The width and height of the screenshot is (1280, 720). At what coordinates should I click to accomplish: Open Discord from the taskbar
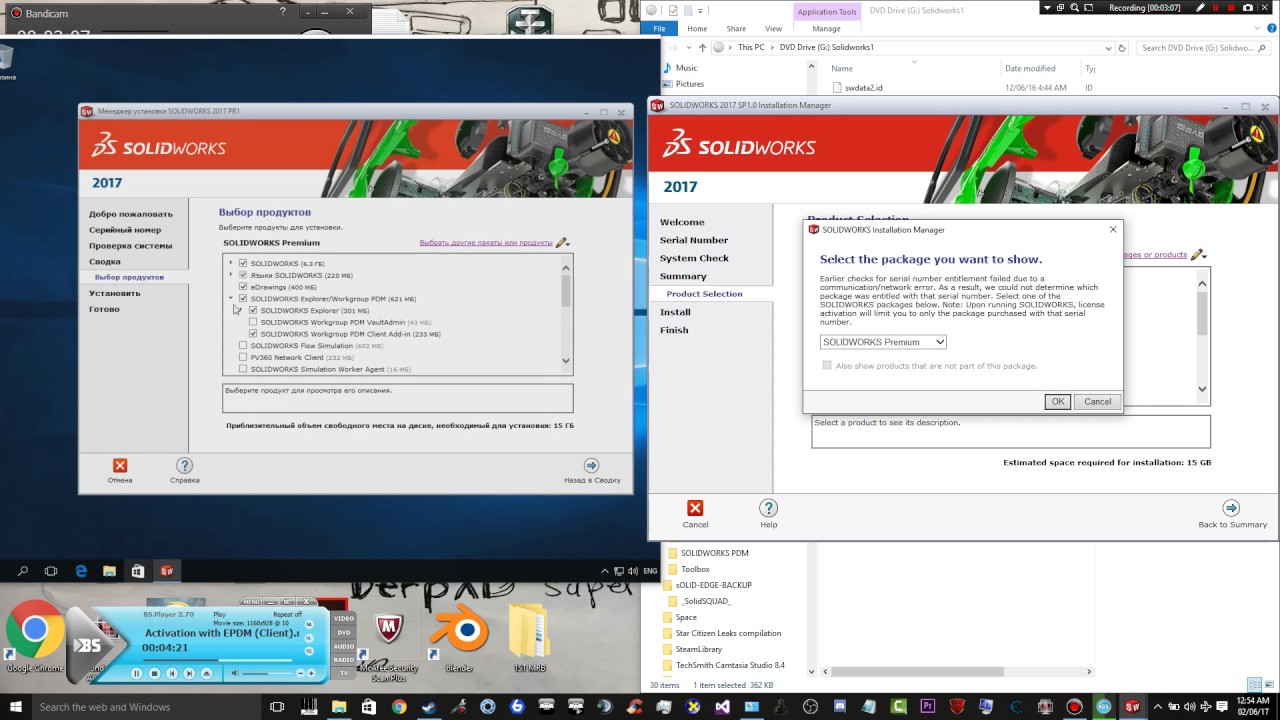click(x=840, y=707)
